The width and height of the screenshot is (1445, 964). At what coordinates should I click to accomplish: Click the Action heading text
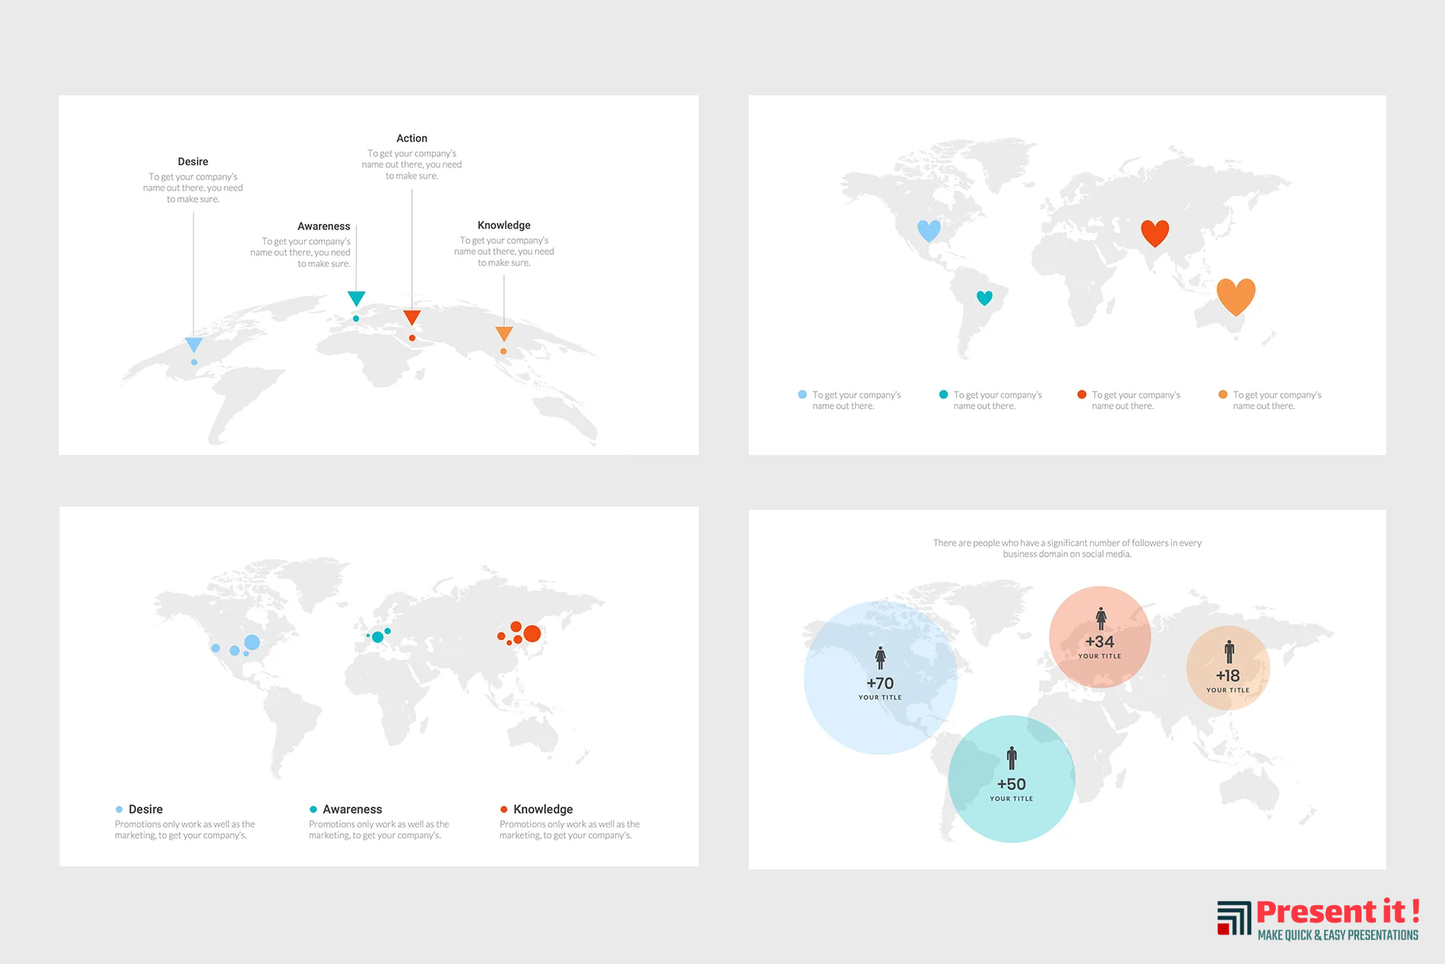point(411,139)
